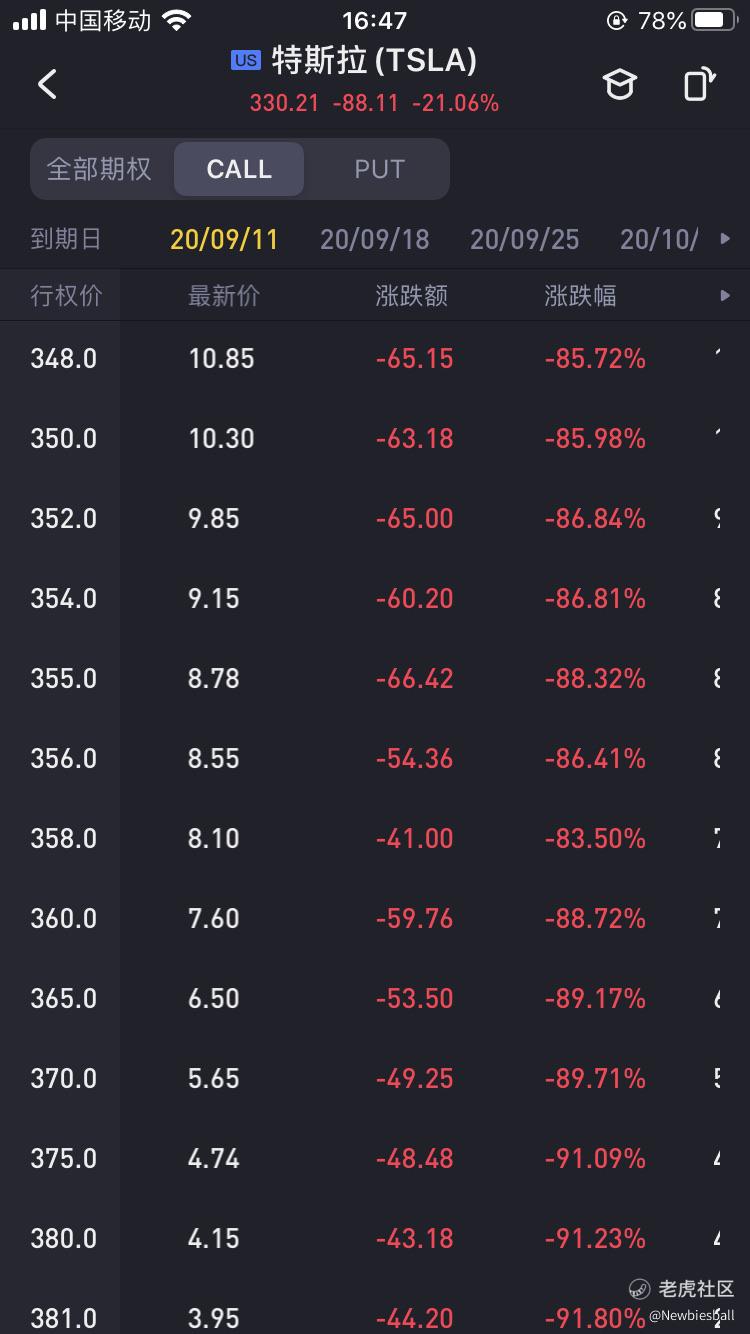Tap the US market badge icon
750x1334 pixels.
coord(246,61)
